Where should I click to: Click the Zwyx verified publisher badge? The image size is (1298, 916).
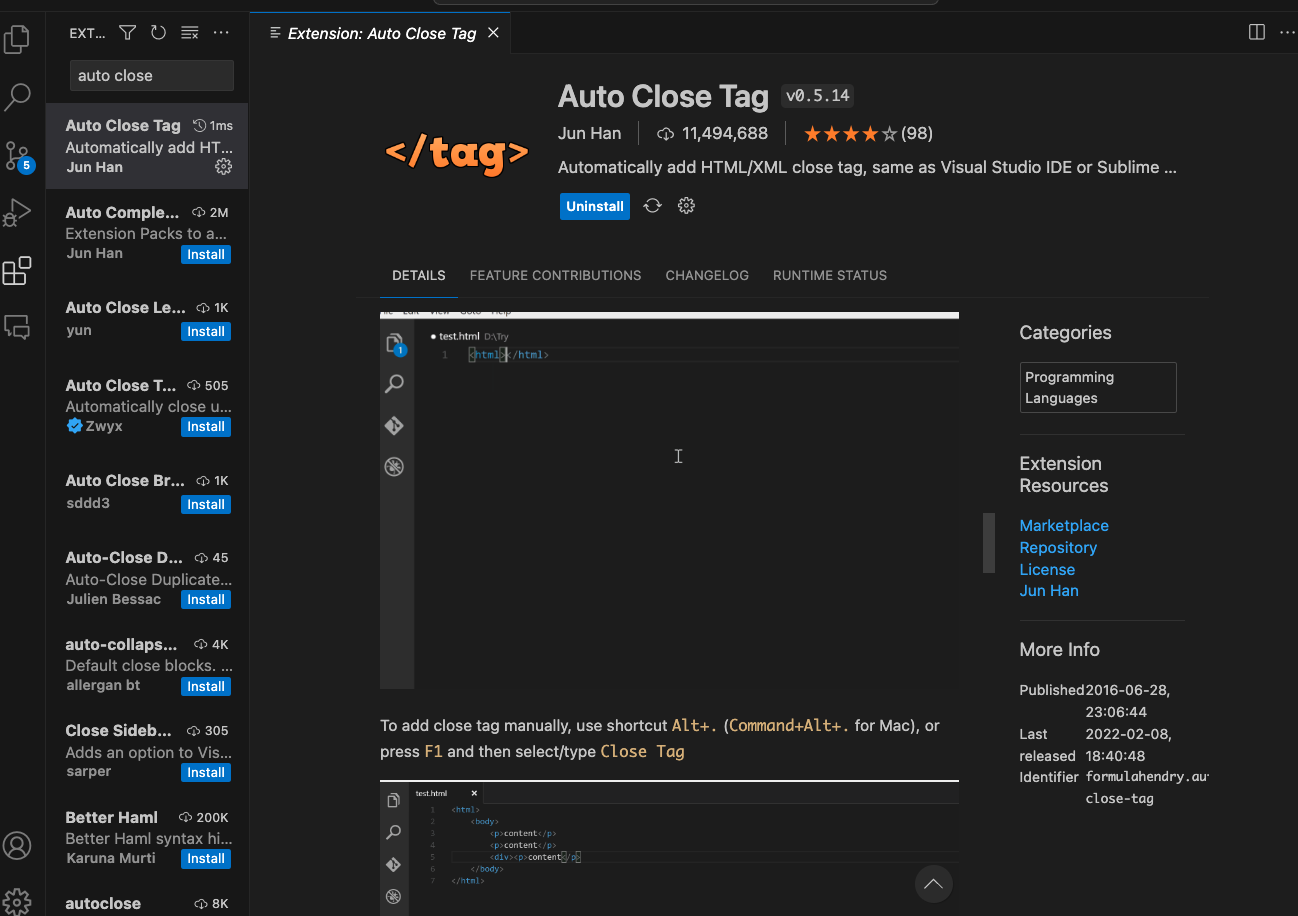pos(74,426)
